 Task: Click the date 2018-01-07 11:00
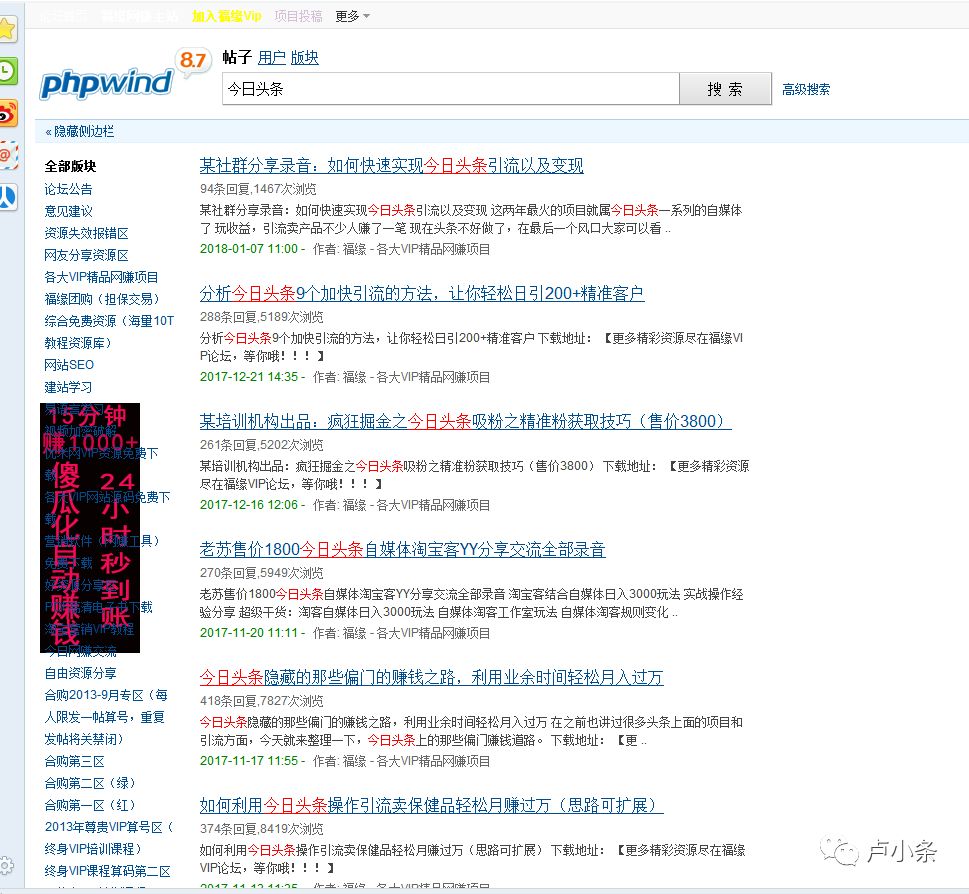click(x=249, y=249)
